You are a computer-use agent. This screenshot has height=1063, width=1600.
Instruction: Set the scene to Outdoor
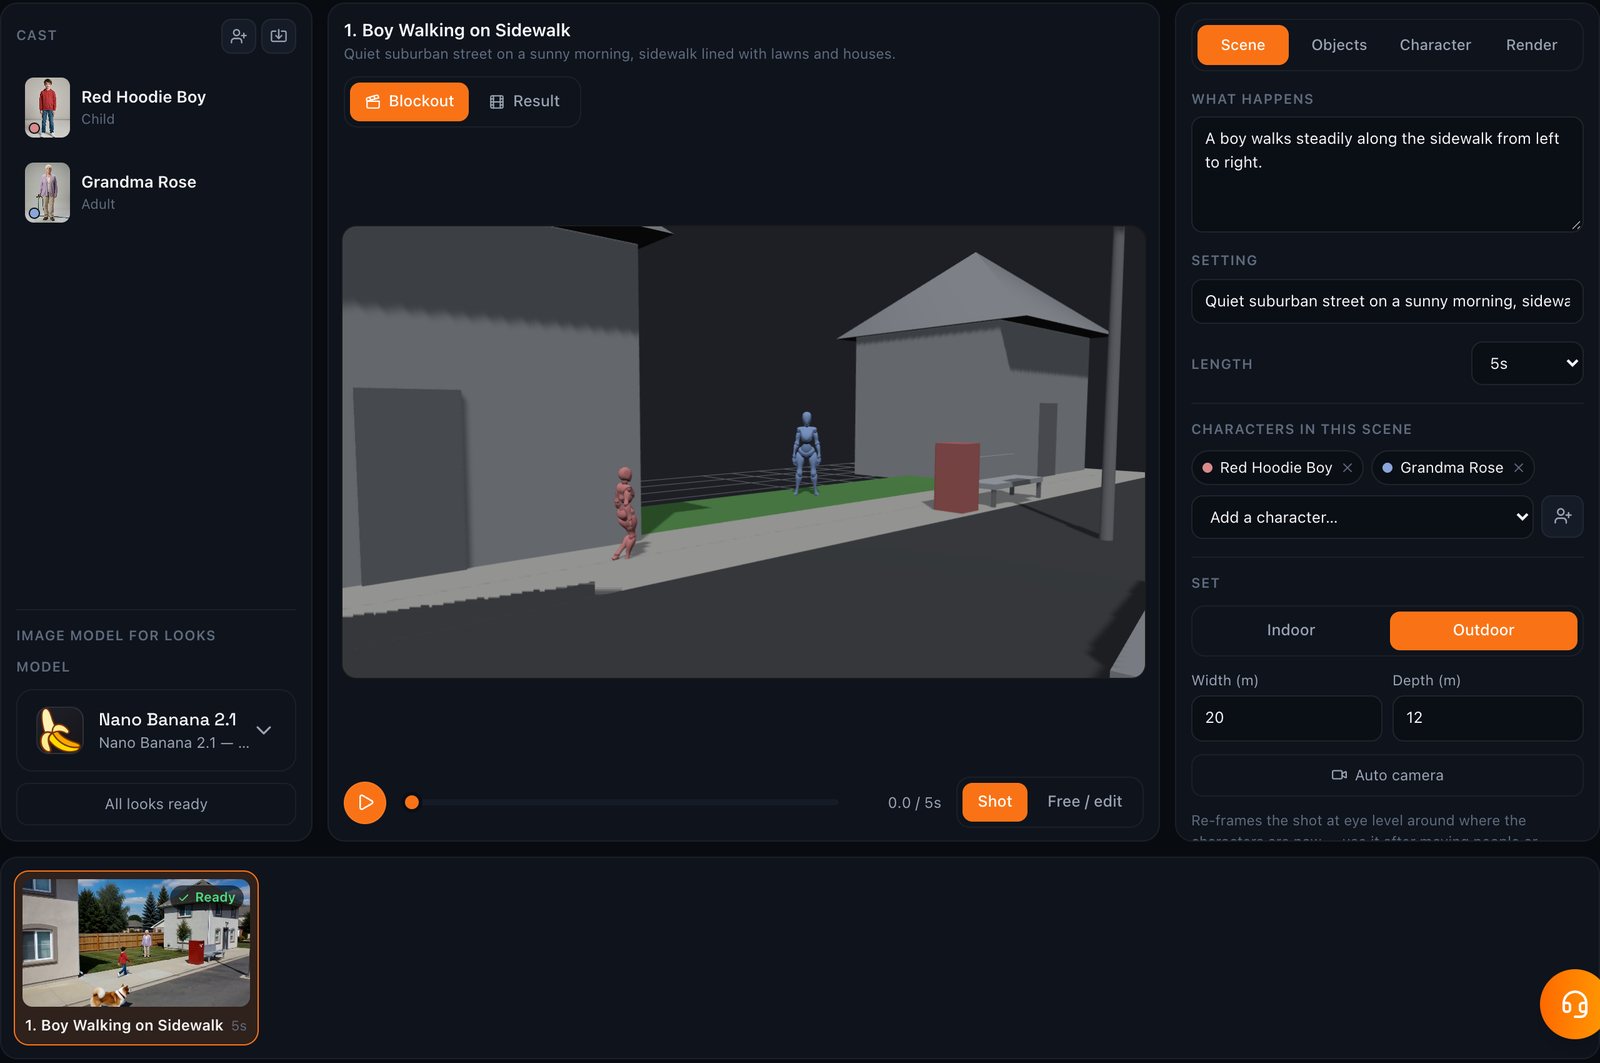1483,630
